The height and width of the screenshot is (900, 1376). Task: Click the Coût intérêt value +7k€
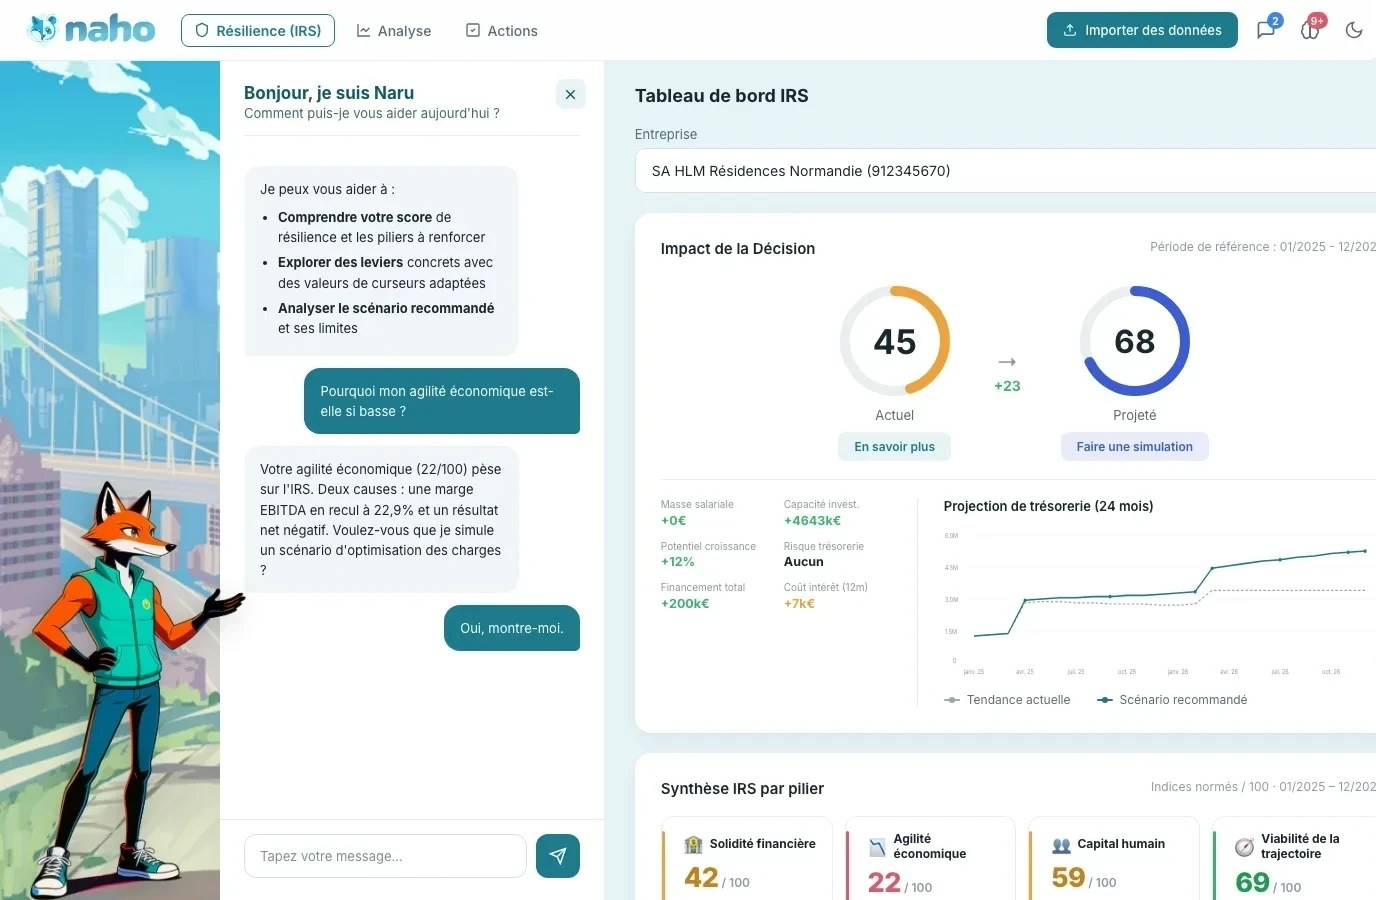799,604
